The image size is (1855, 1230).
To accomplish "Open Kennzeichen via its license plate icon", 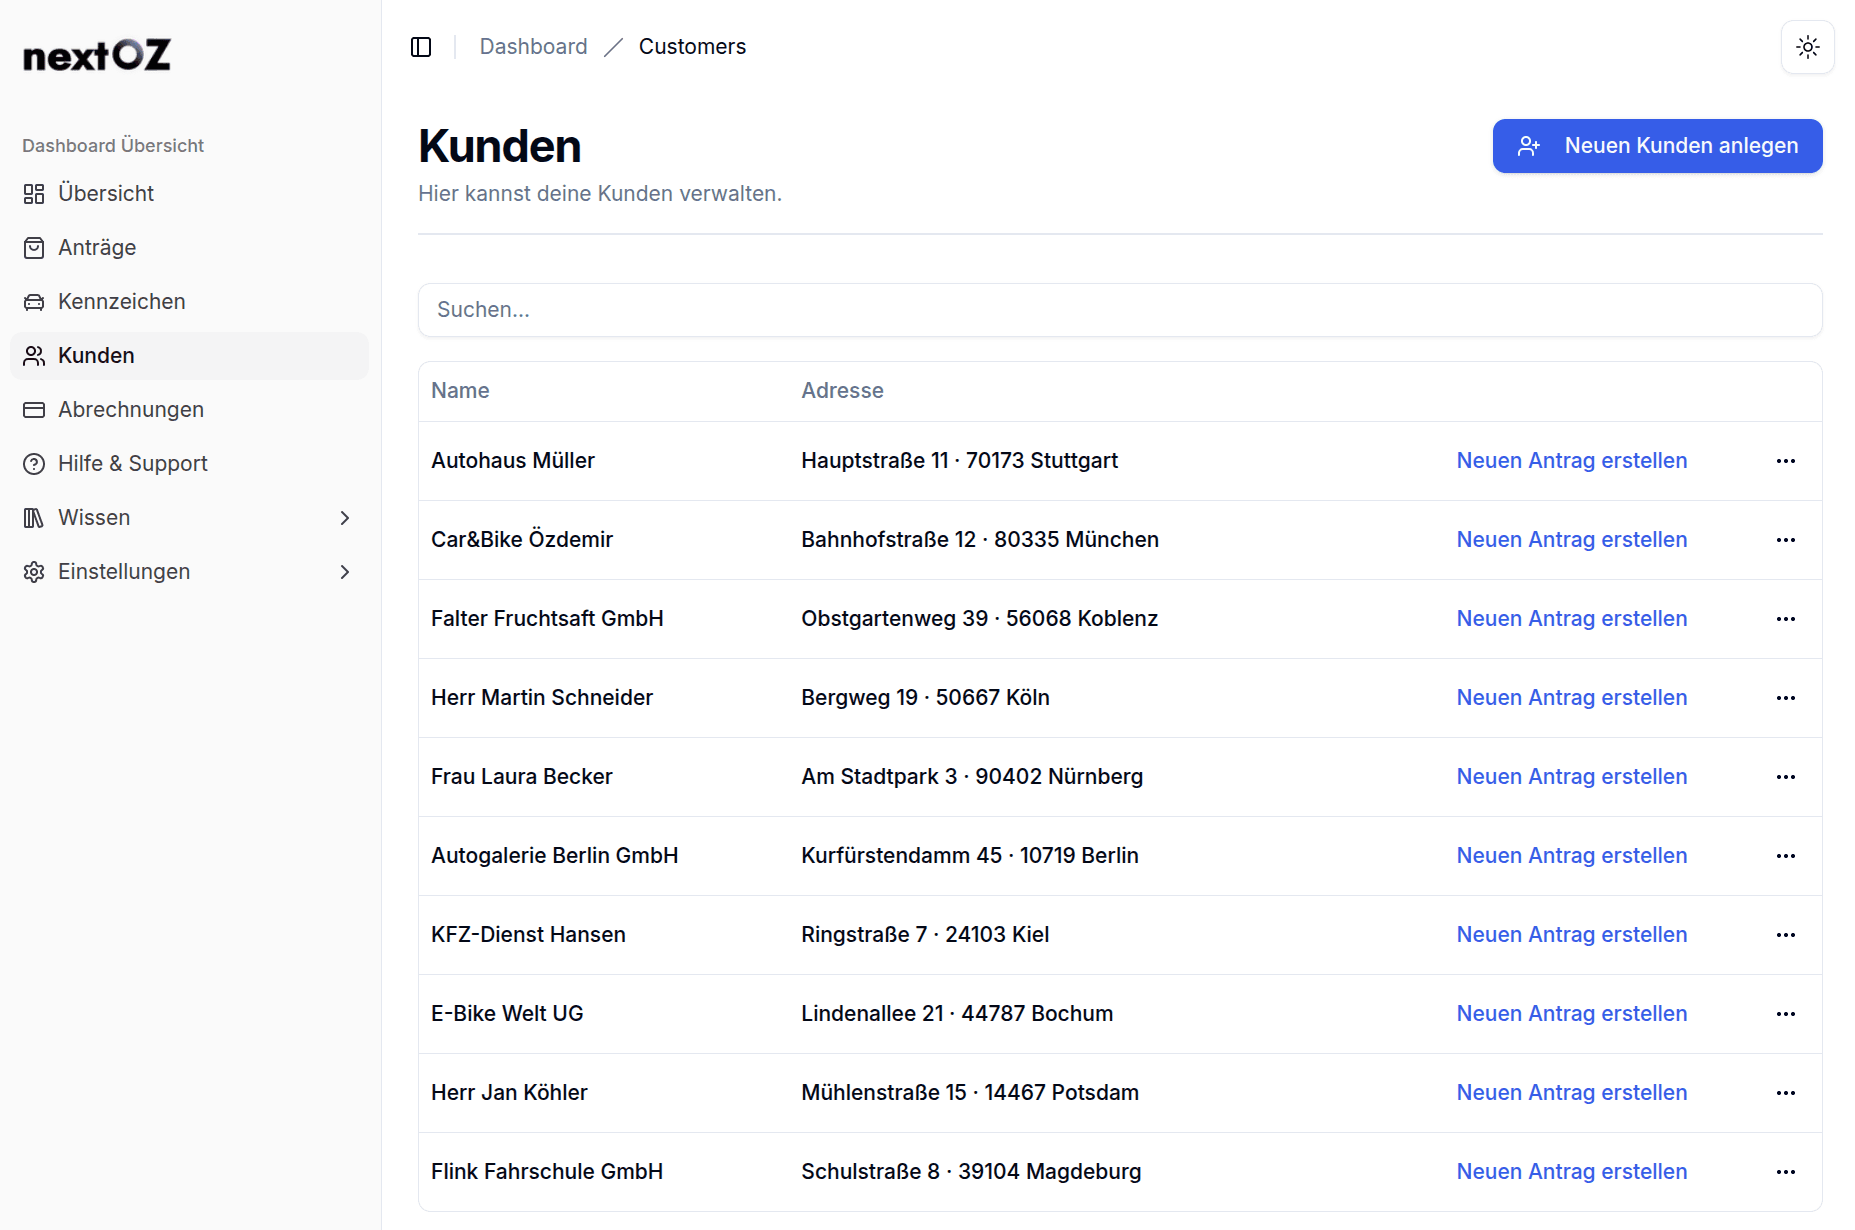I will coord(34,301).
